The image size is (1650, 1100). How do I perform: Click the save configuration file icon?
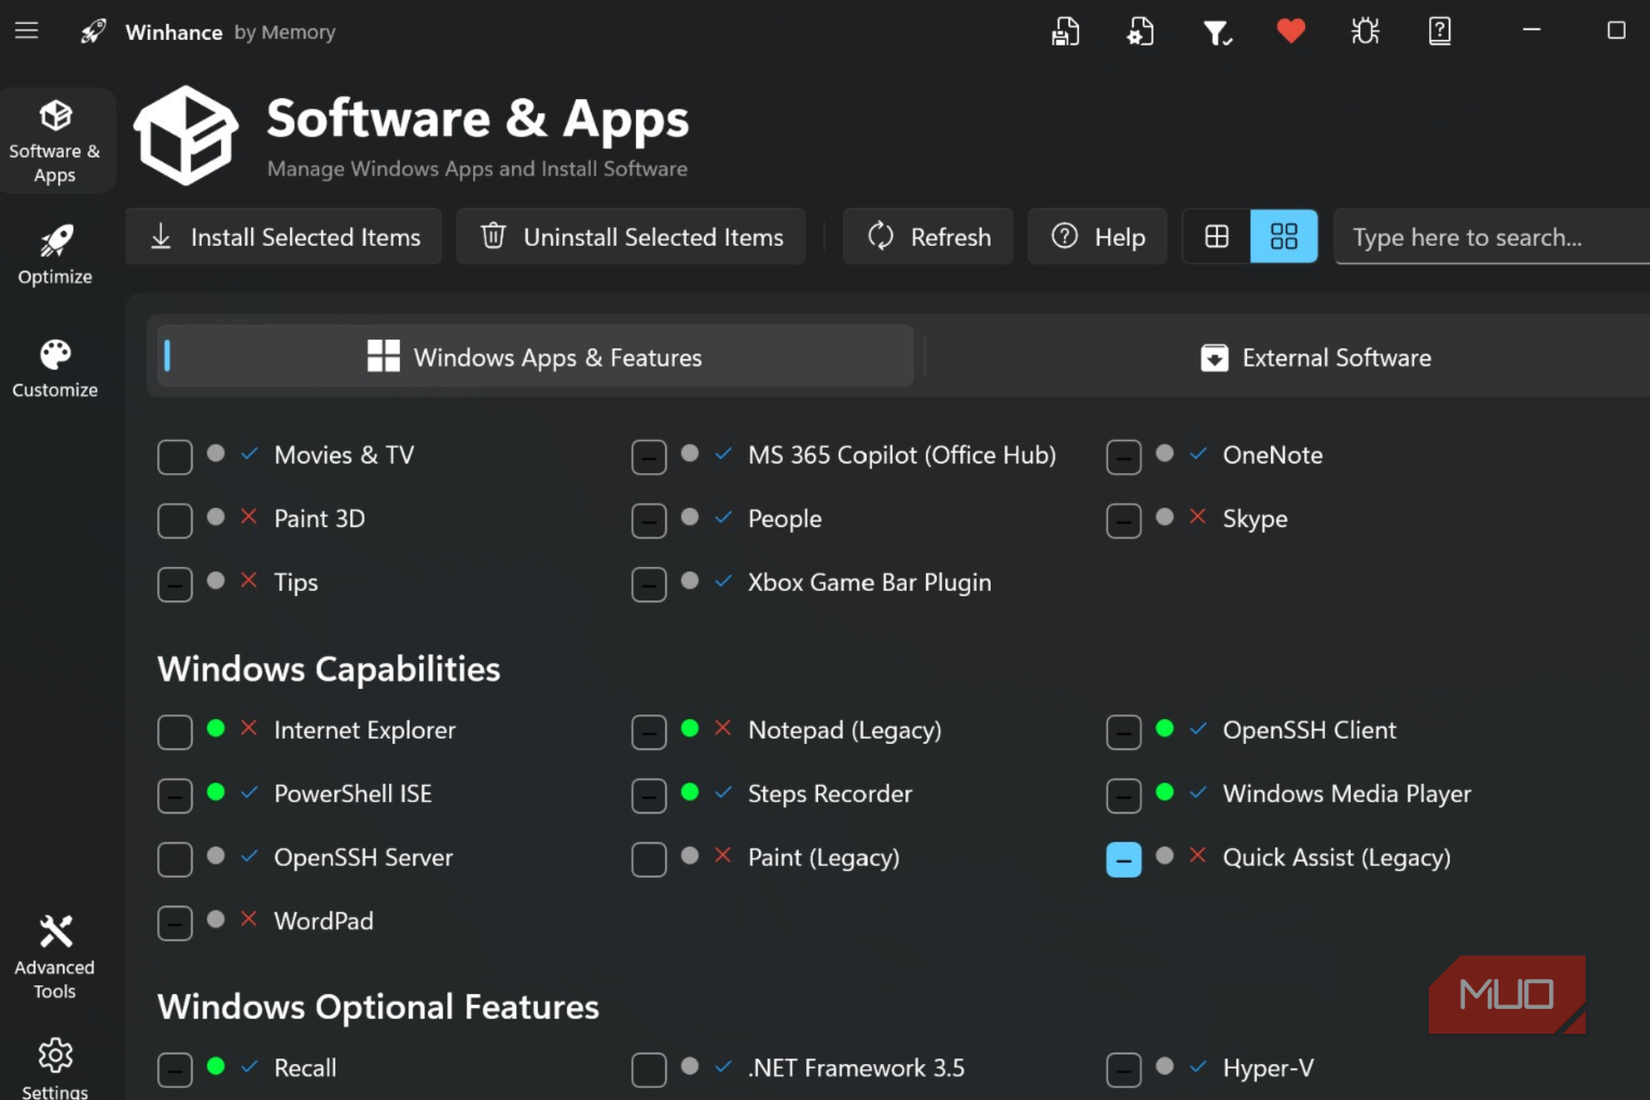click(x=1065, y=31)
